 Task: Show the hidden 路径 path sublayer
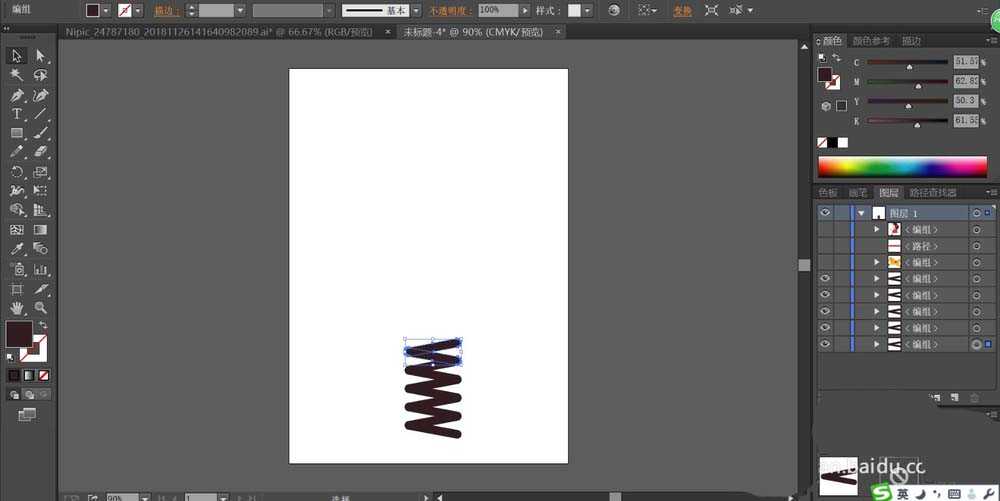pos(825,246)
